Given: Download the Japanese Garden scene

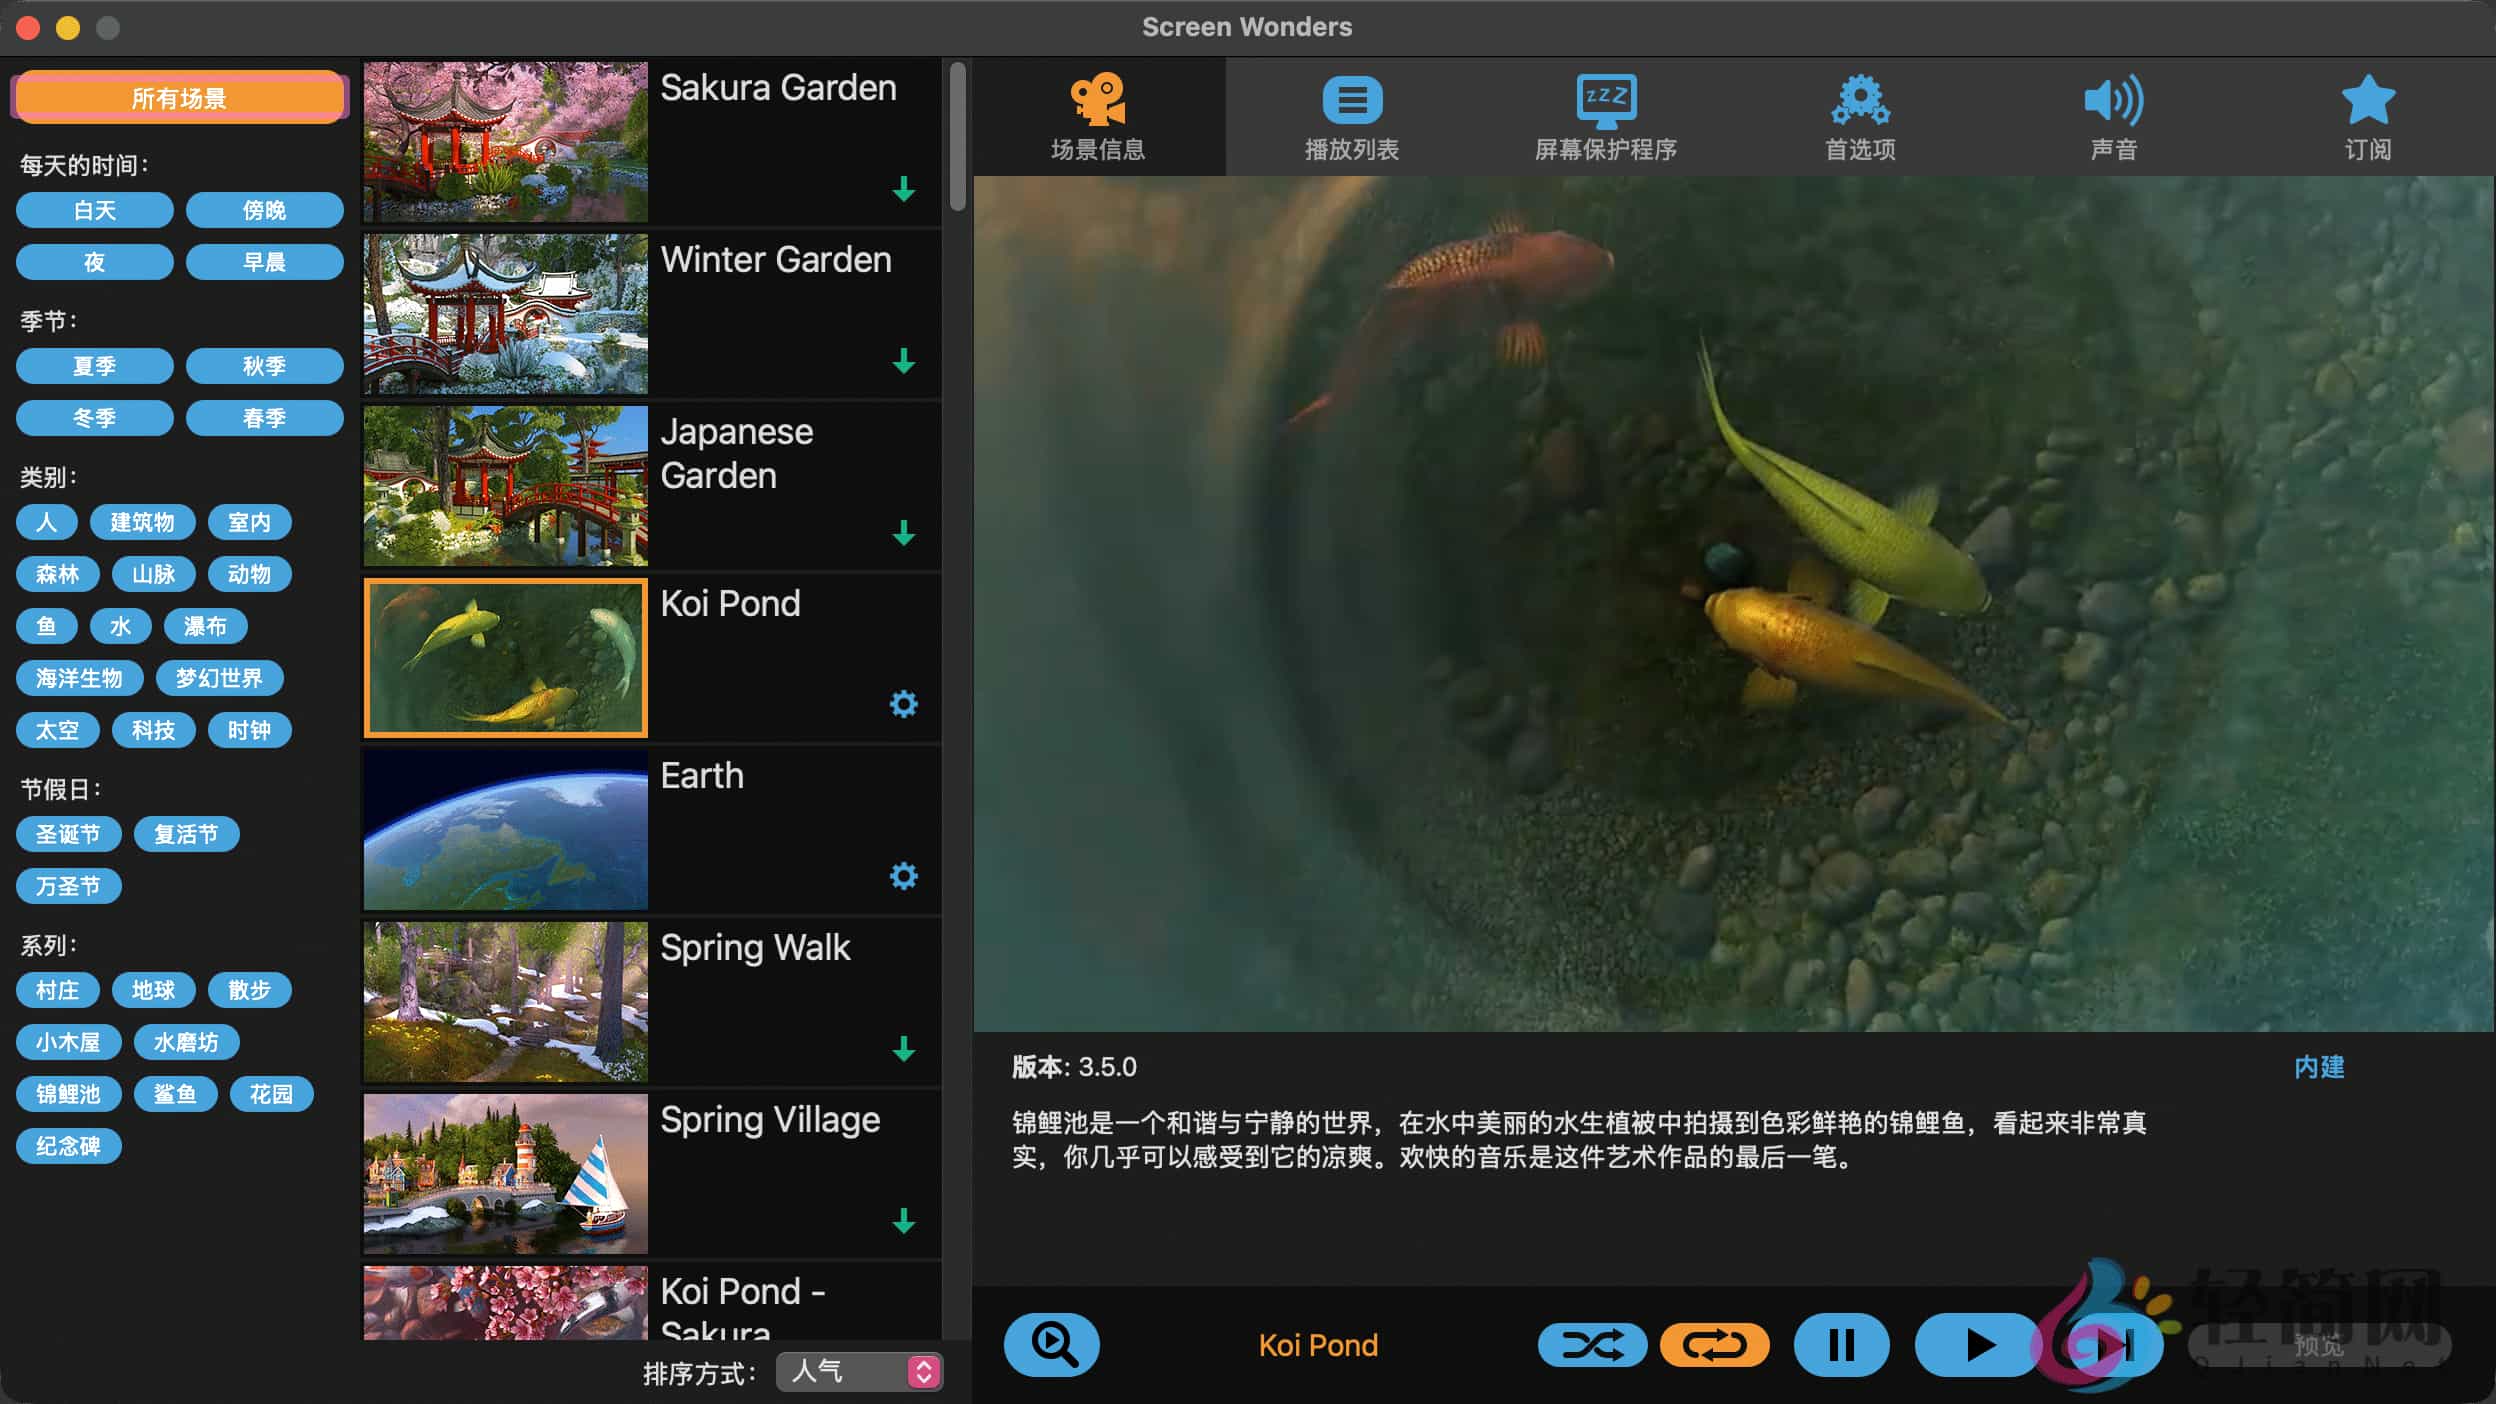Looking at the screenshot, I should [x=905, y=534].
